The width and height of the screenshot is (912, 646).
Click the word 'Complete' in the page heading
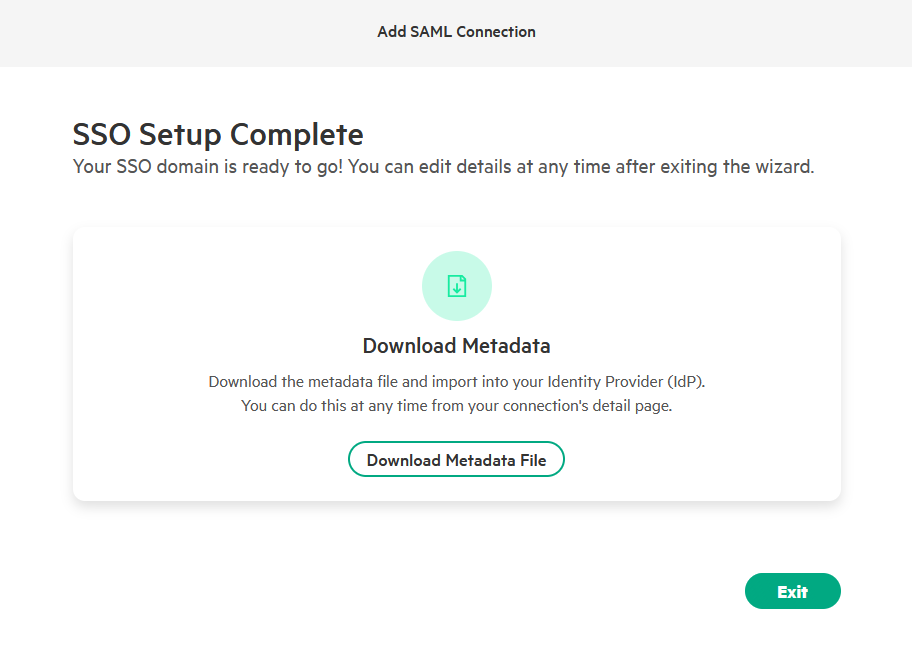[296, 134]
